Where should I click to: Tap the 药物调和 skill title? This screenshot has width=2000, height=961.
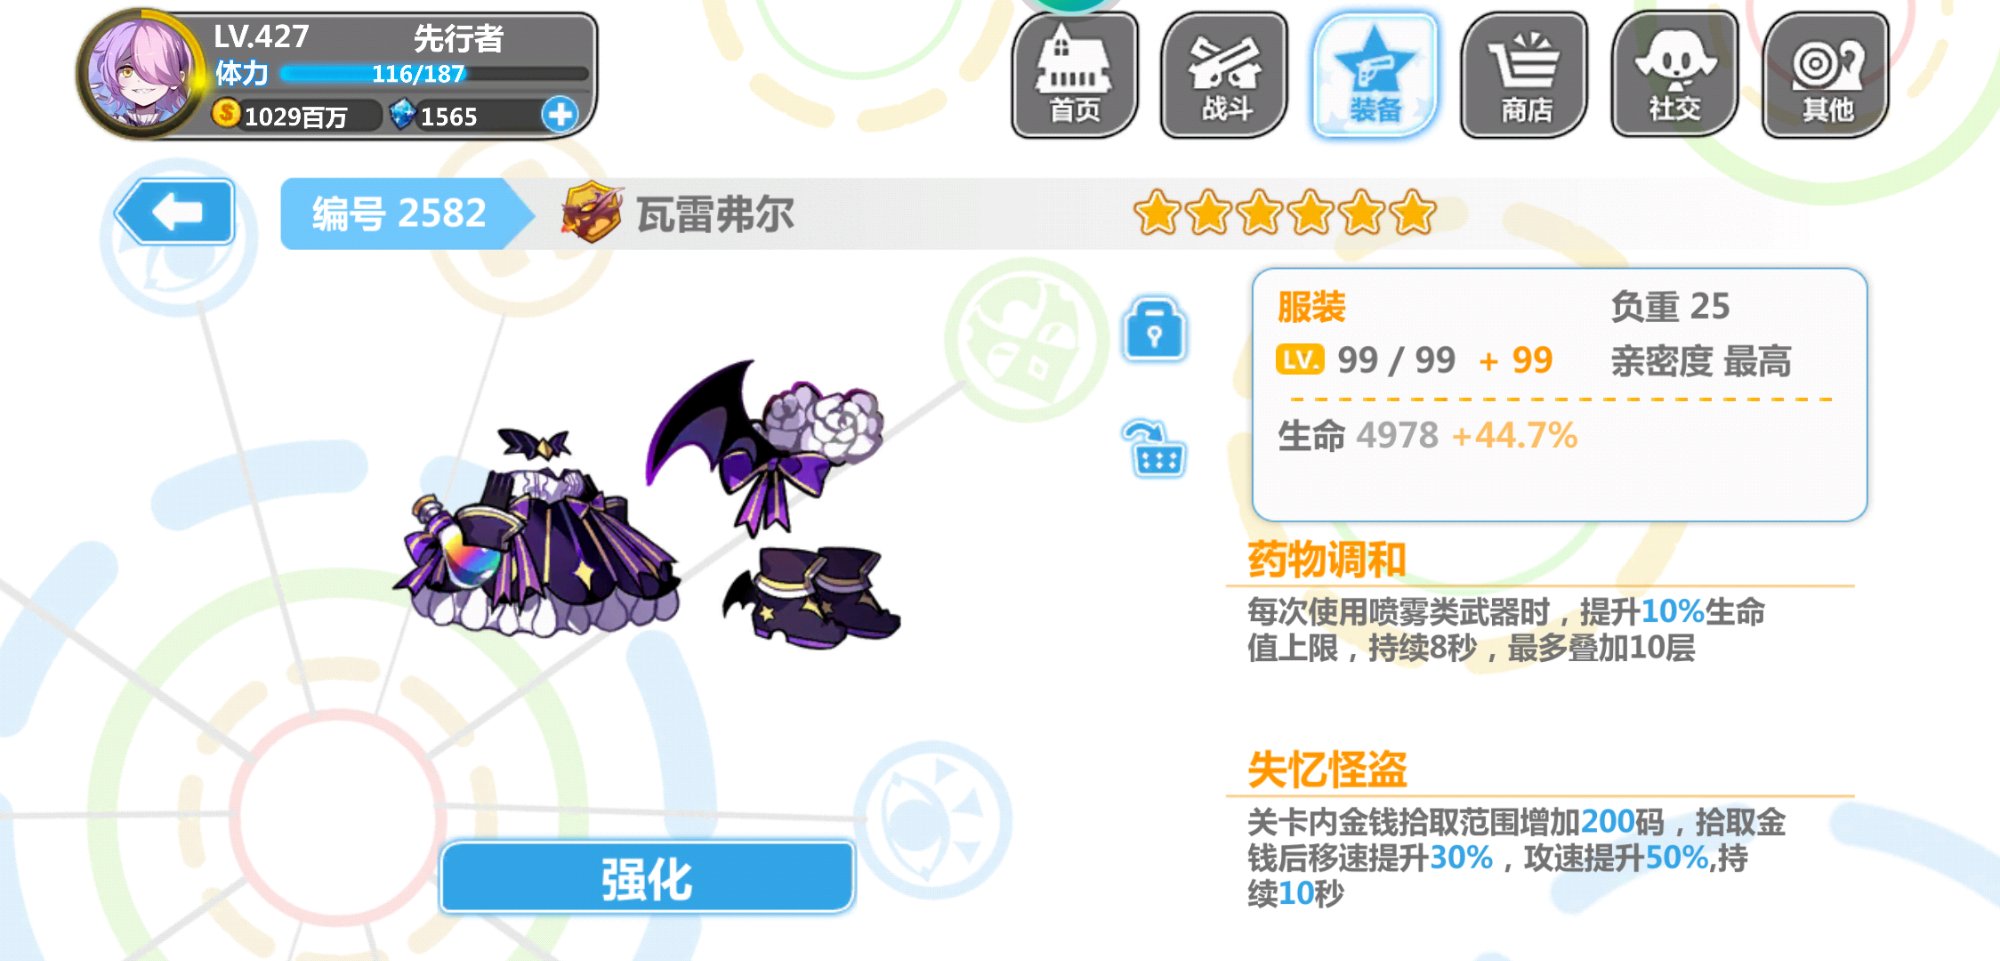pyautogui.click(x=1327, y=559)
